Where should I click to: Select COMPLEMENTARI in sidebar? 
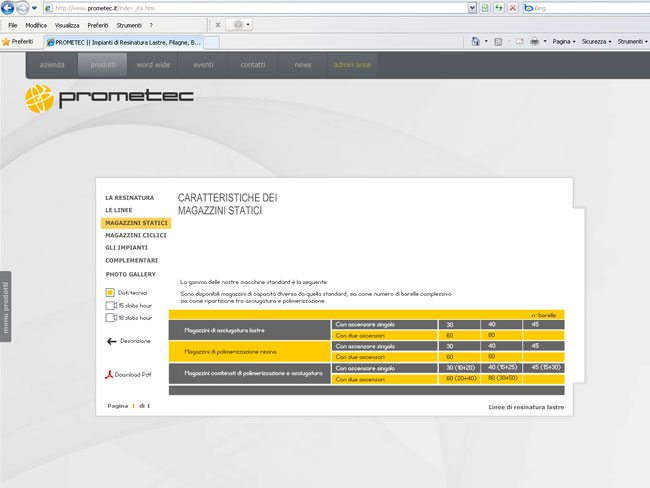(x=131, y=260)
